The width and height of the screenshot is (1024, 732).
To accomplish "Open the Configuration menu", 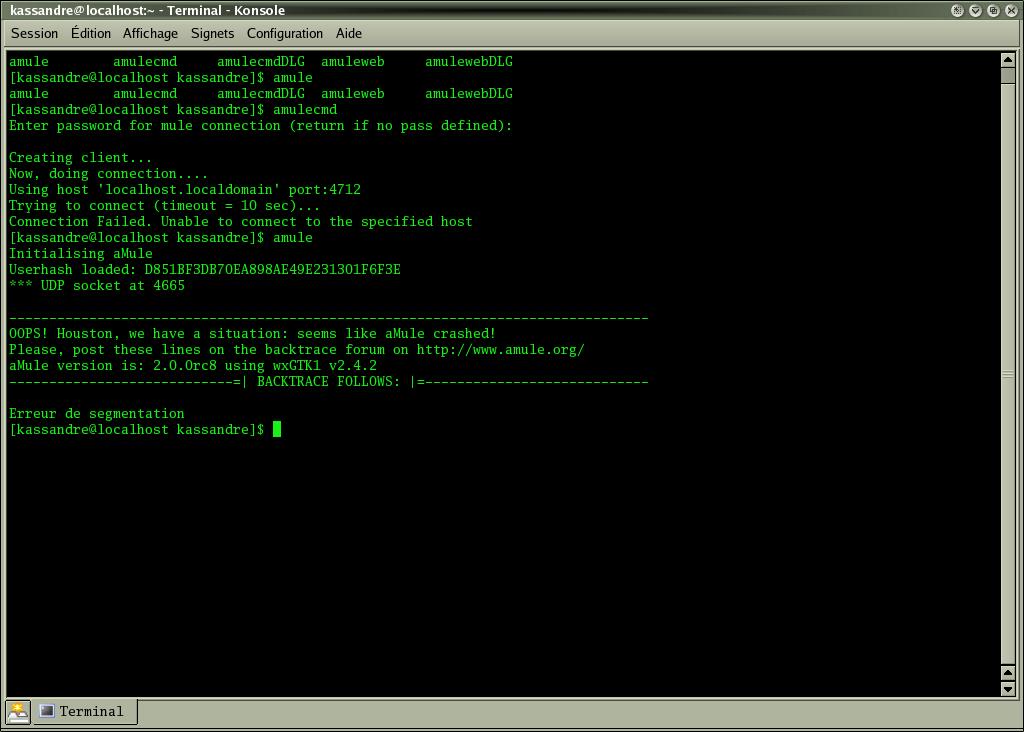I will pyautogui.click(x=285, y=33).
